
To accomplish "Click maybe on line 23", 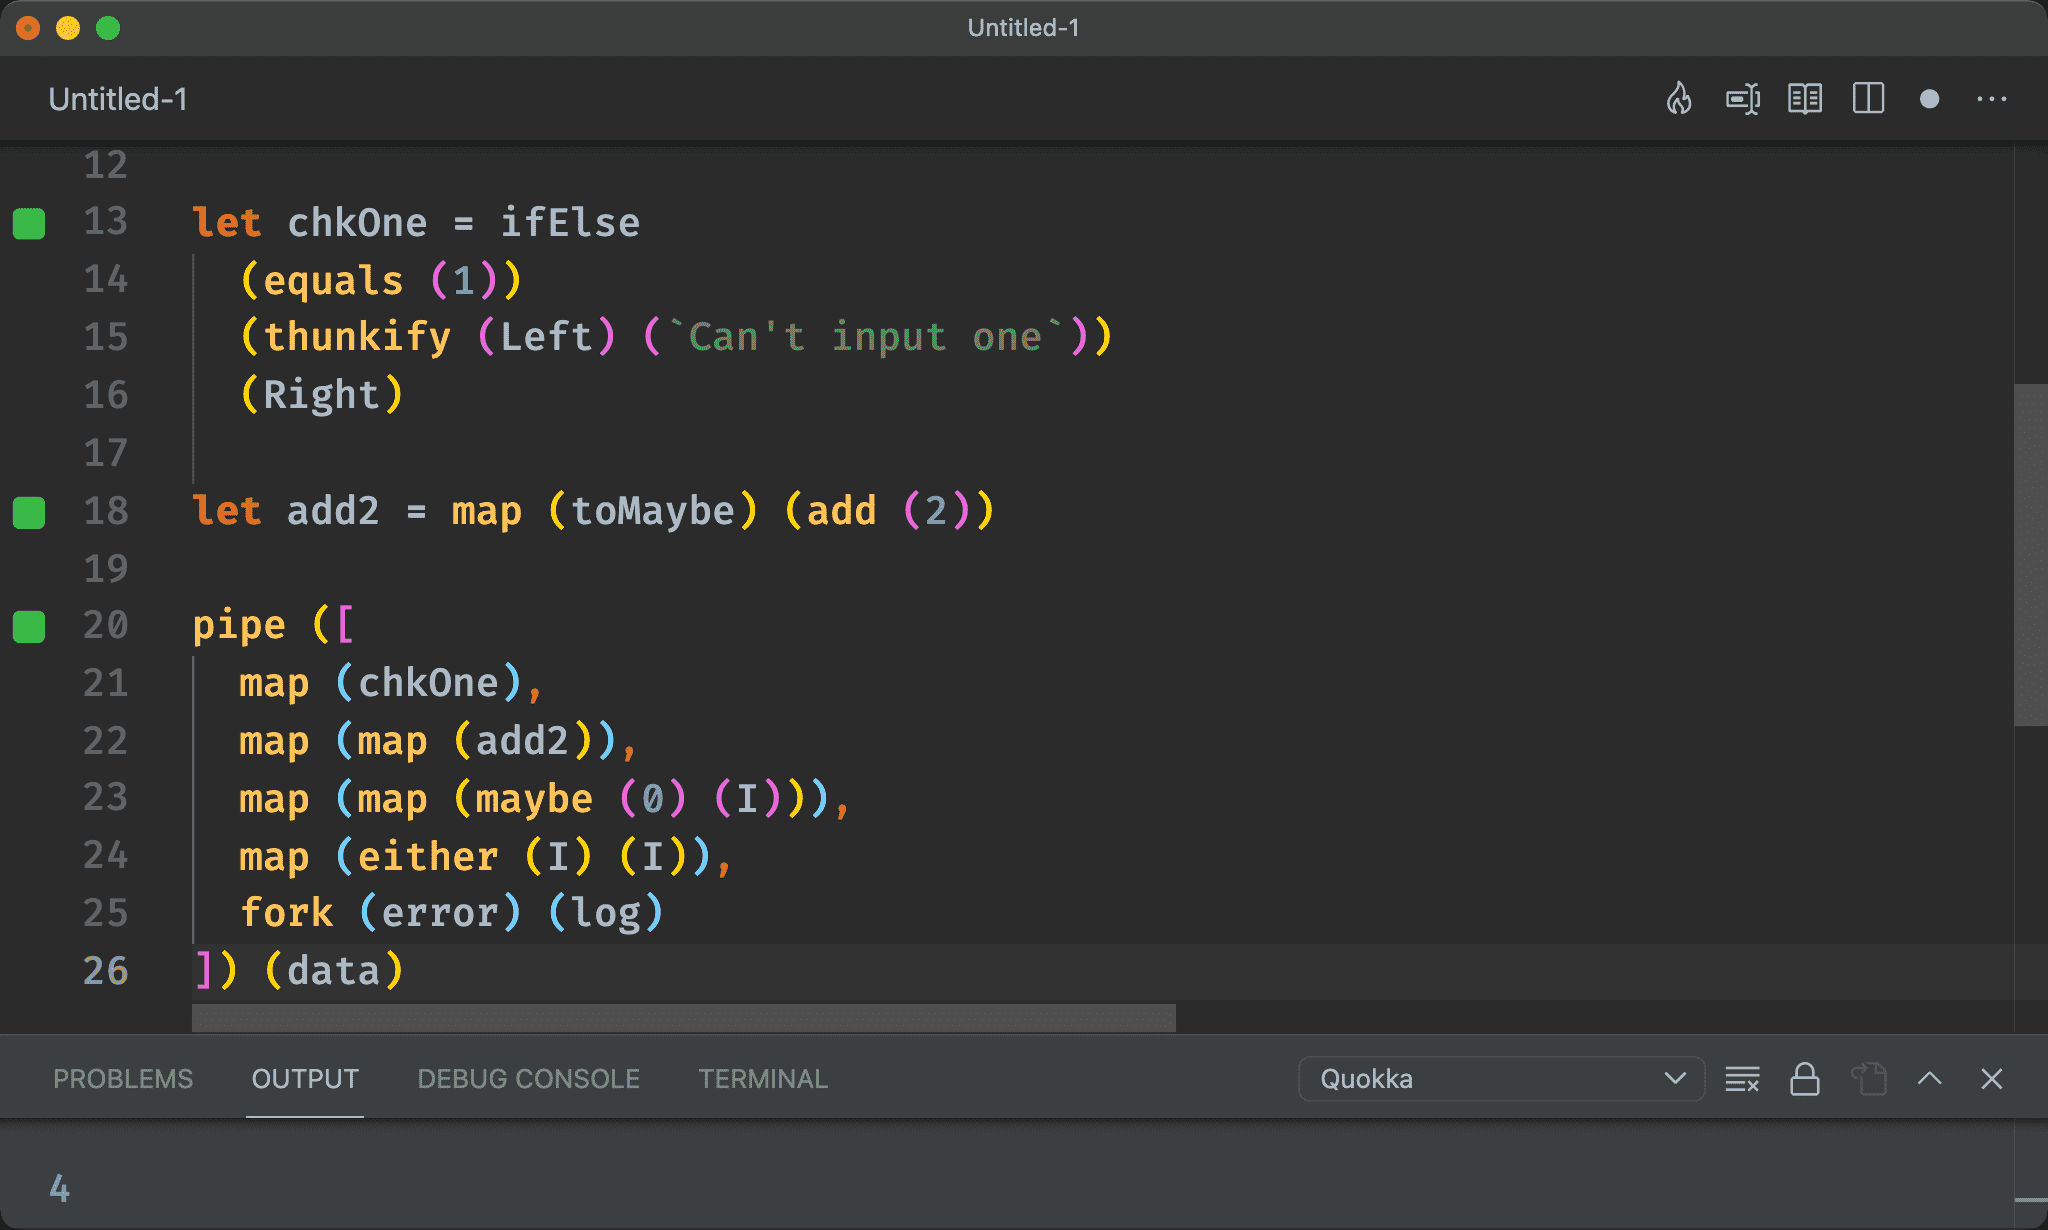I will pos(534,799).
